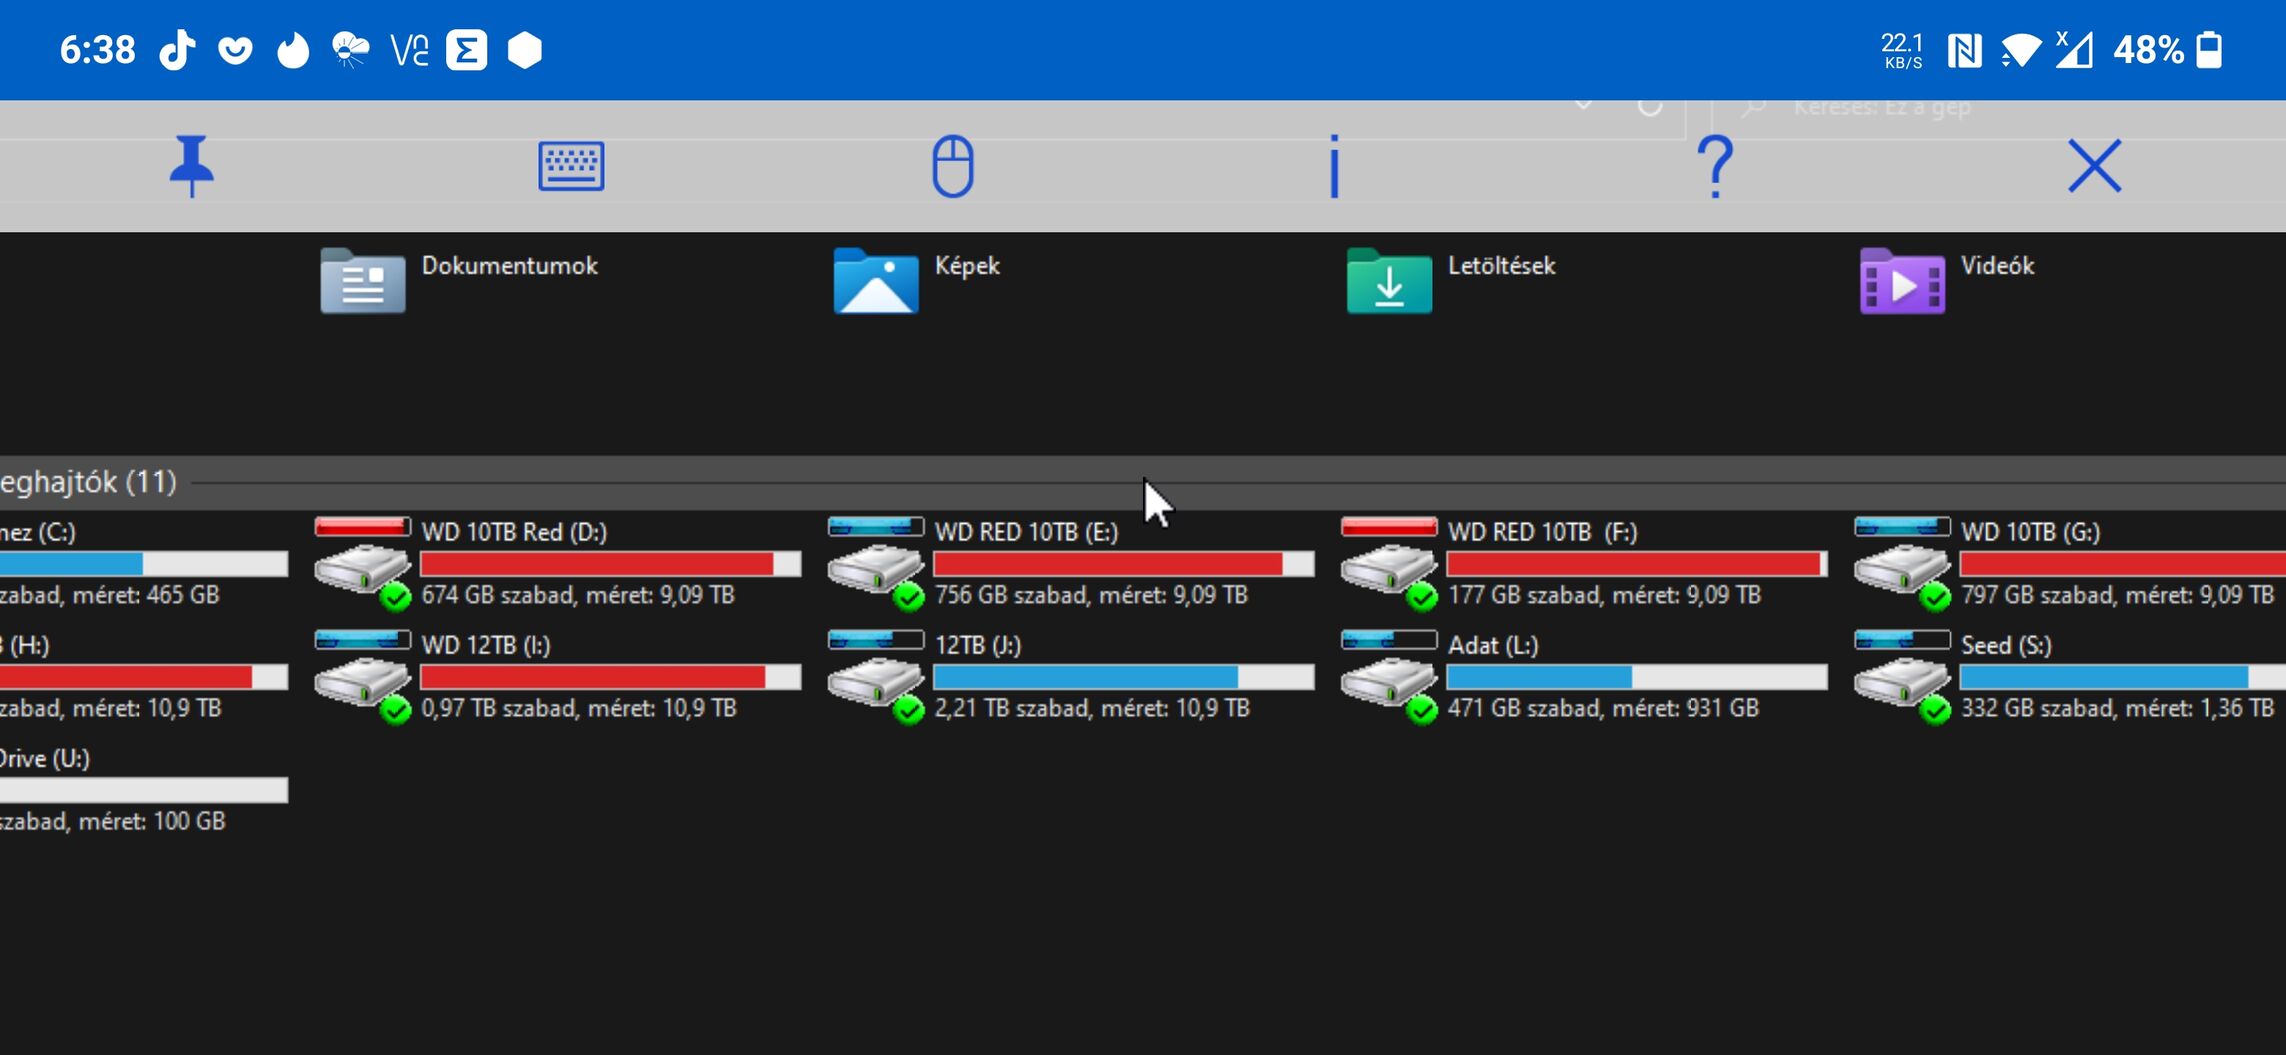Tap Wi-Fi icon in status bar
The image size is (2286, 1055).
(2021, 49)
